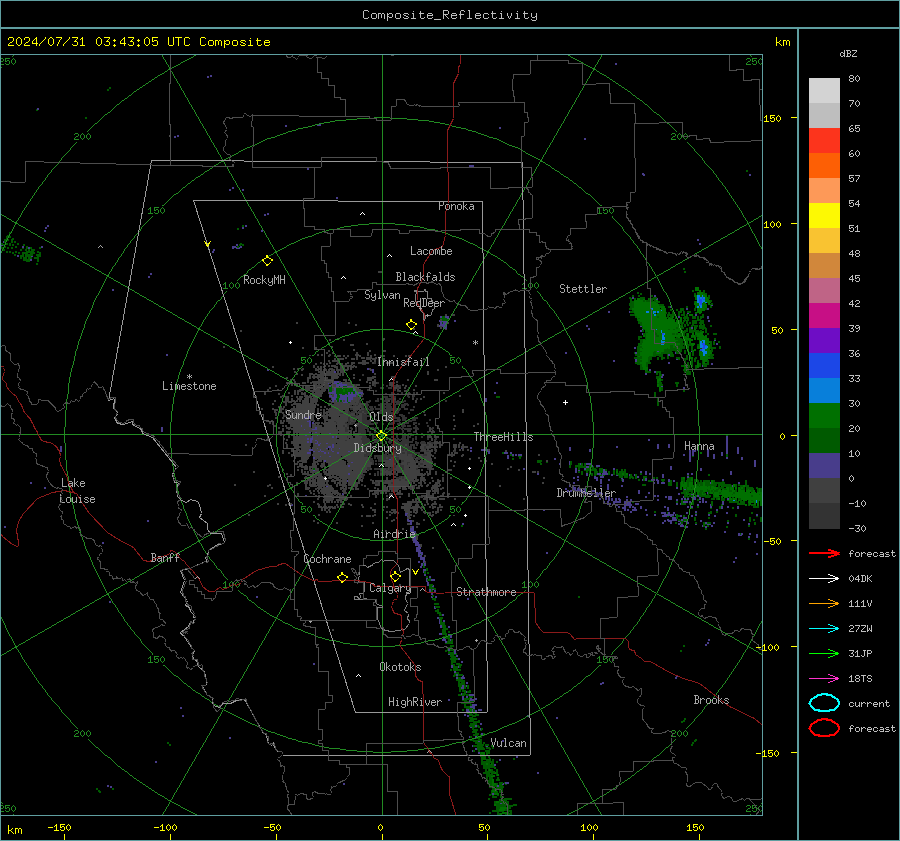Screen dimensions: 900x841
Task: Pick the bright green 30-20 dBZ swatch
Action: 824,416
